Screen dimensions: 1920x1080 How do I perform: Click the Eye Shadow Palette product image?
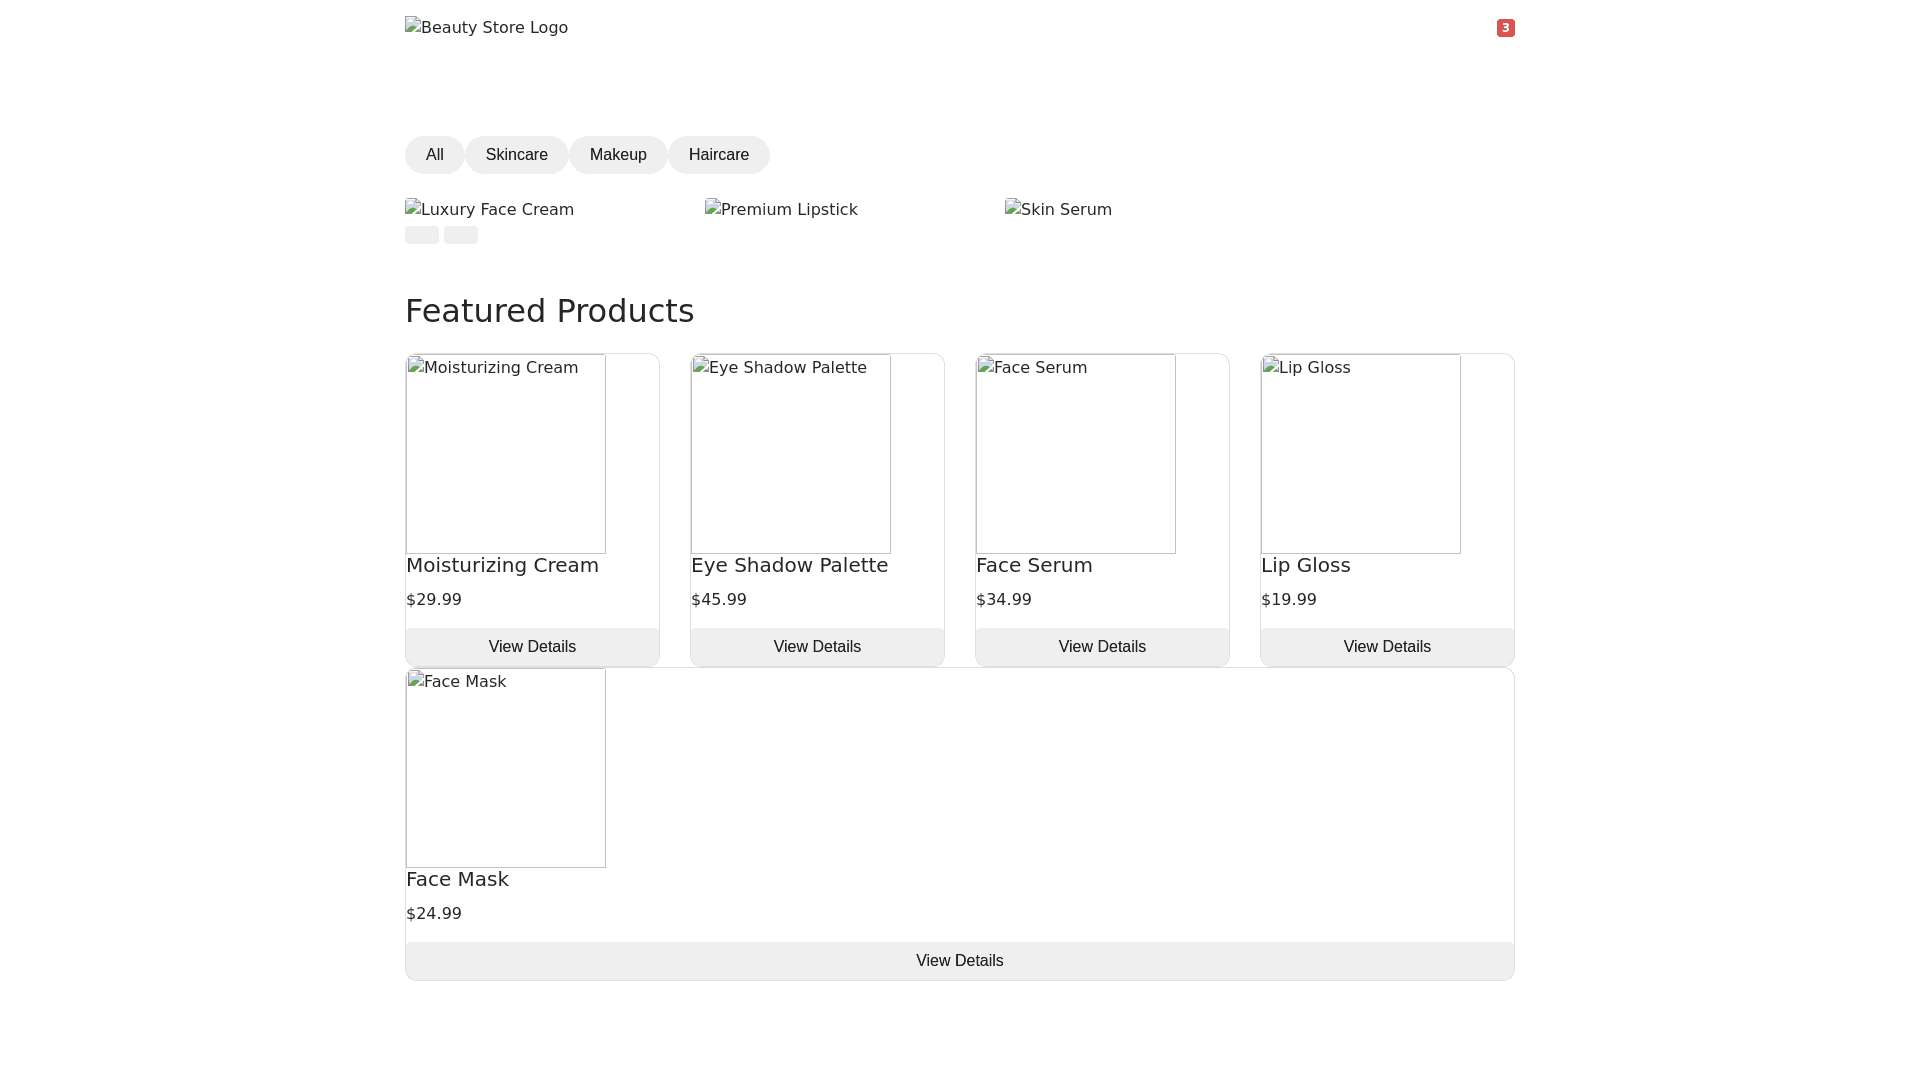[x=791, y=454]
